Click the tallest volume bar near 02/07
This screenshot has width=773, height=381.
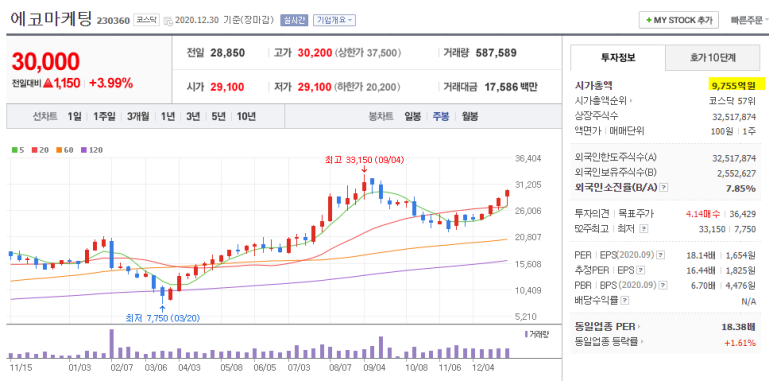pos(112,344)
